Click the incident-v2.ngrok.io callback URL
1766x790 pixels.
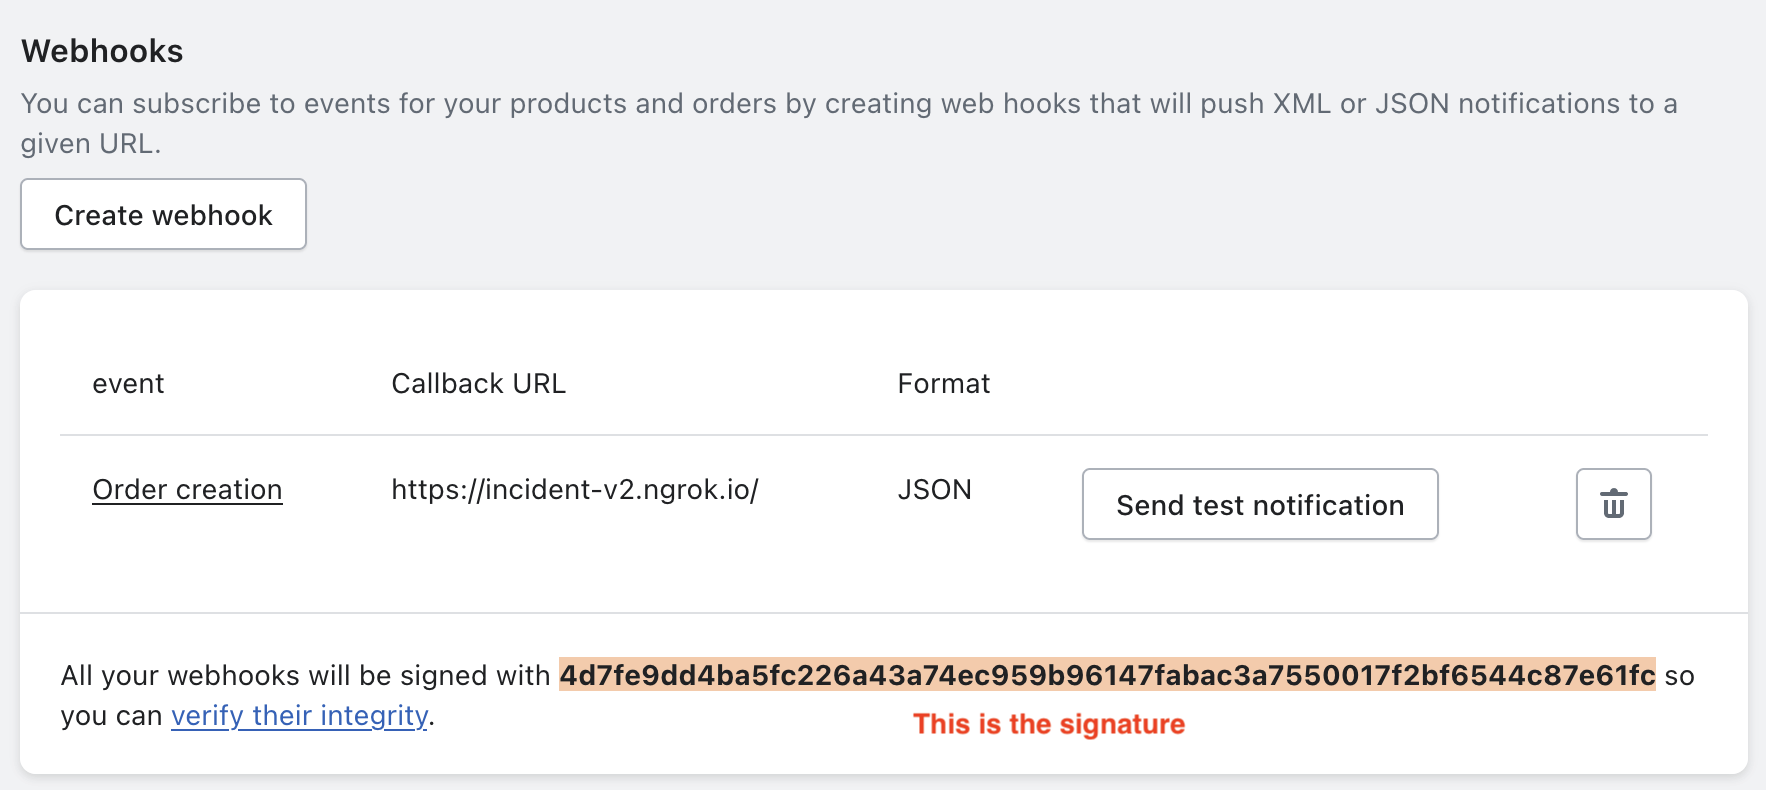click(574, 490)
